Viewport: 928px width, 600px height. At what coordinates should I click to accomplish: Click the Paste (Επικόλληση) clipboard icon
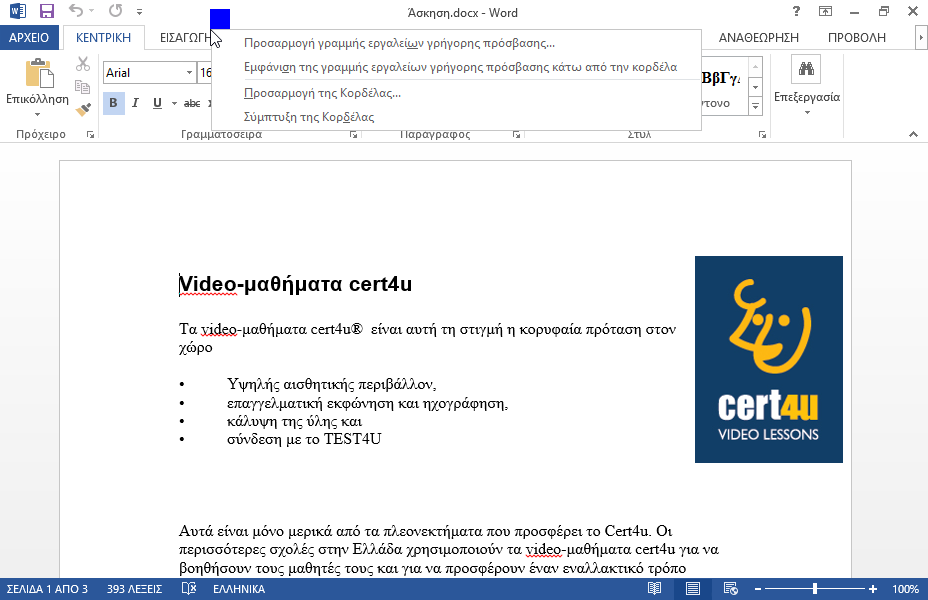[39, 74]
